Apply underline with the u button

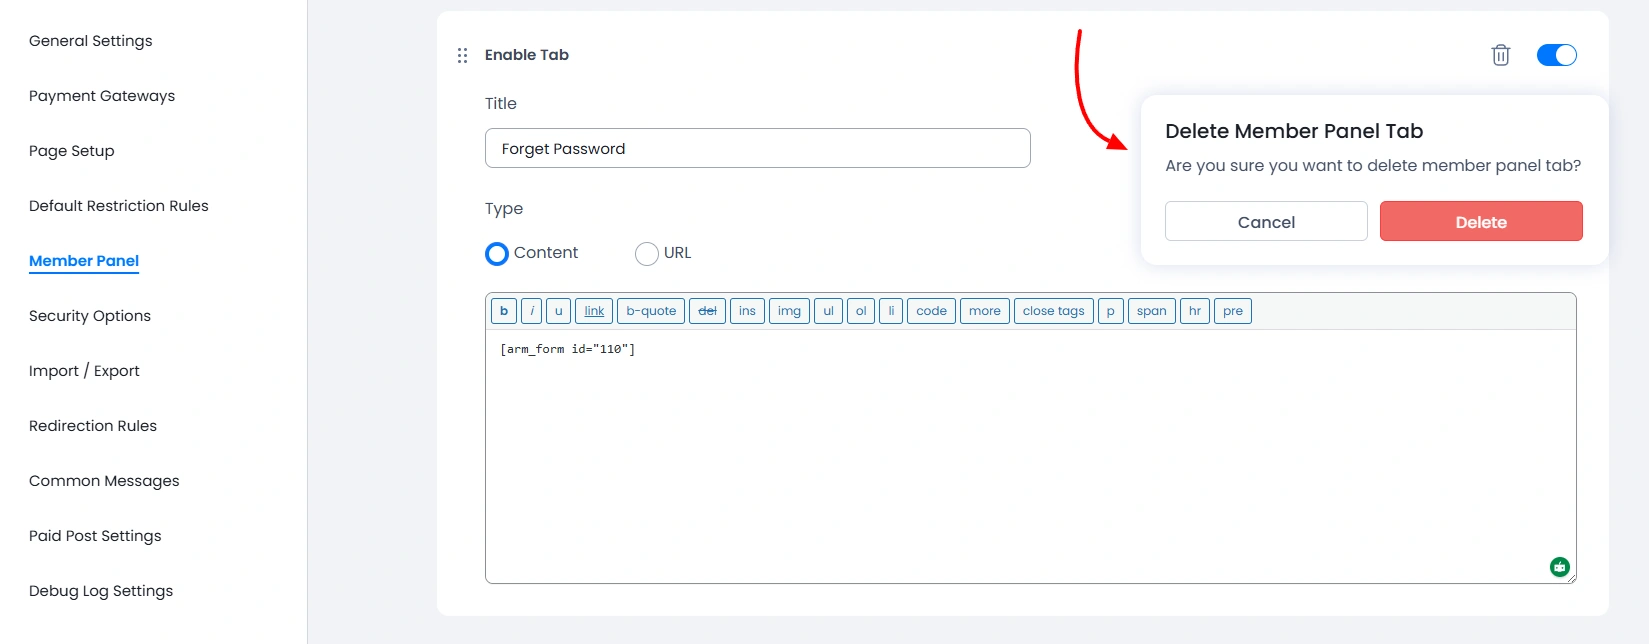pyautogui.click(x=559, y=311)
